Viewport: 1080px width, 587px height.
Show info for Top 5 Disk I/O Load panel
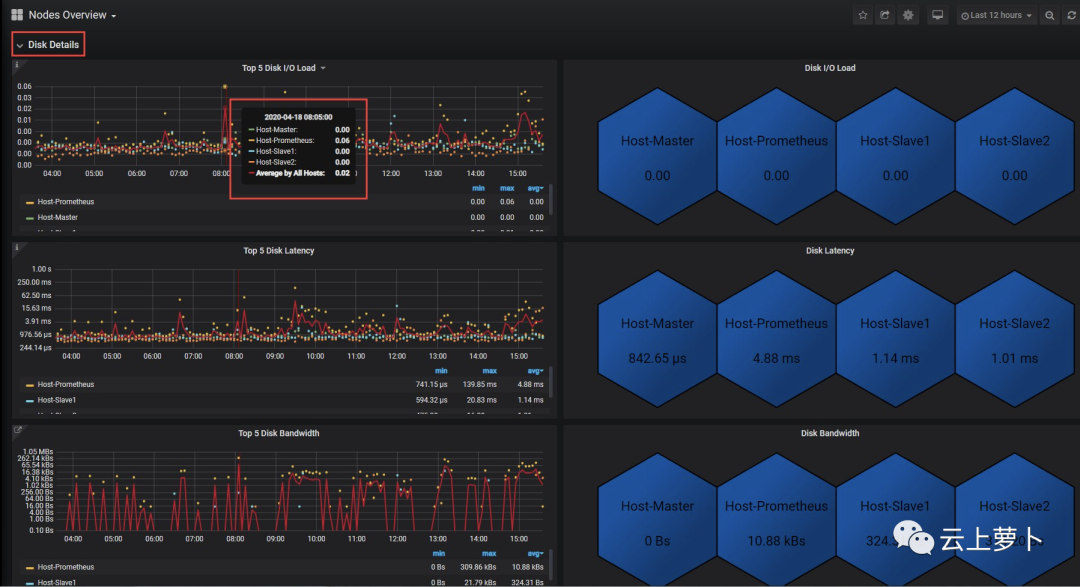pyautogui.click(x=17, y=65)
